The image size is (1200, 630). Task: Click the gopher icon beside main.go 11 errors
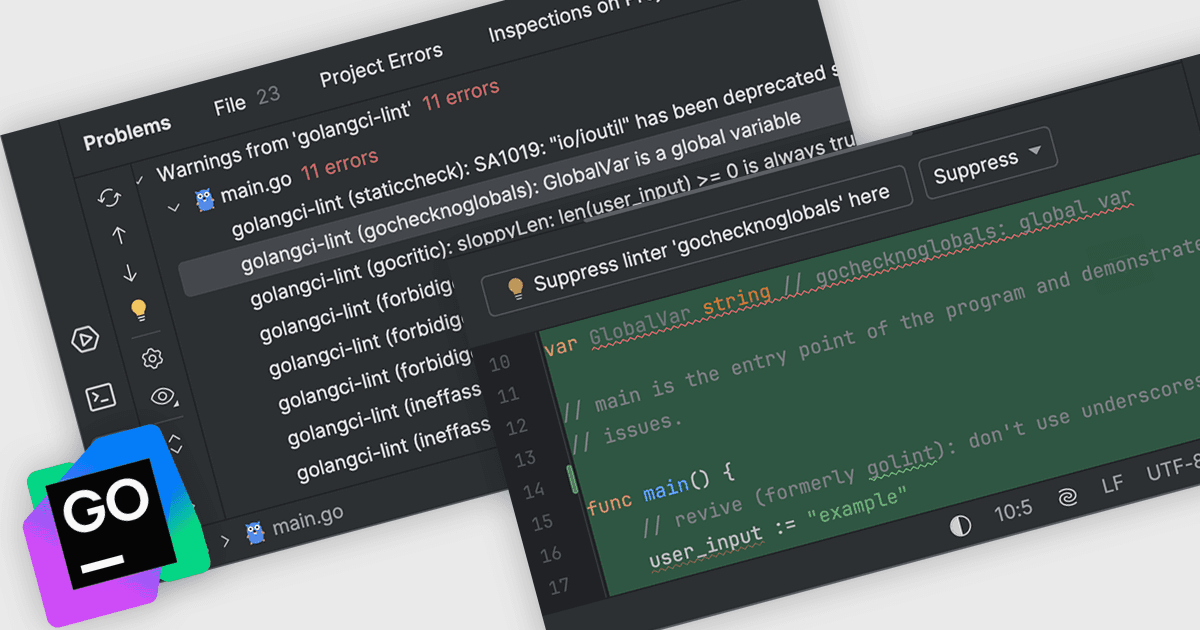pos(205,199)
